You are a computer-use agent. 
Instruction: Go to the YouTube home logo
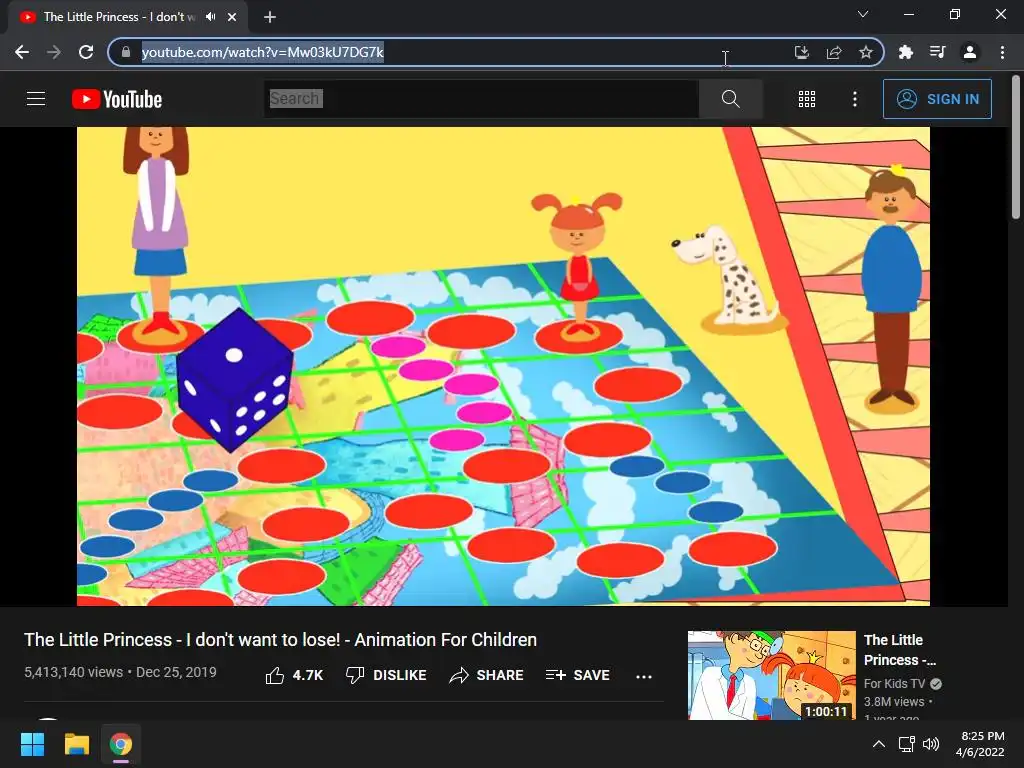(x=117, y=99)
